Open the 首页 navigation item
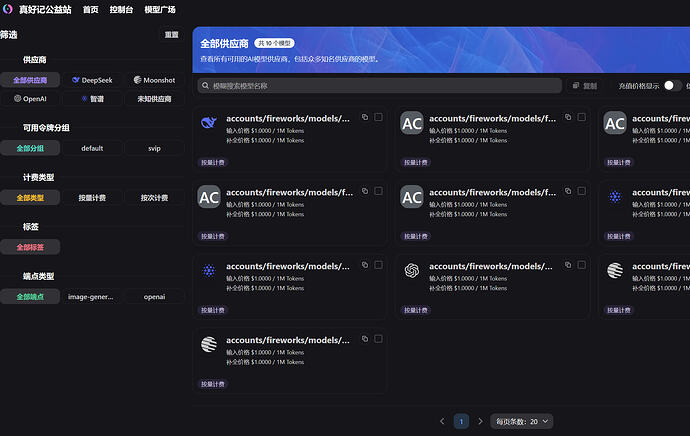Viewport: 690px width, 436px height. pyautogui.click(x=91, y=10)
